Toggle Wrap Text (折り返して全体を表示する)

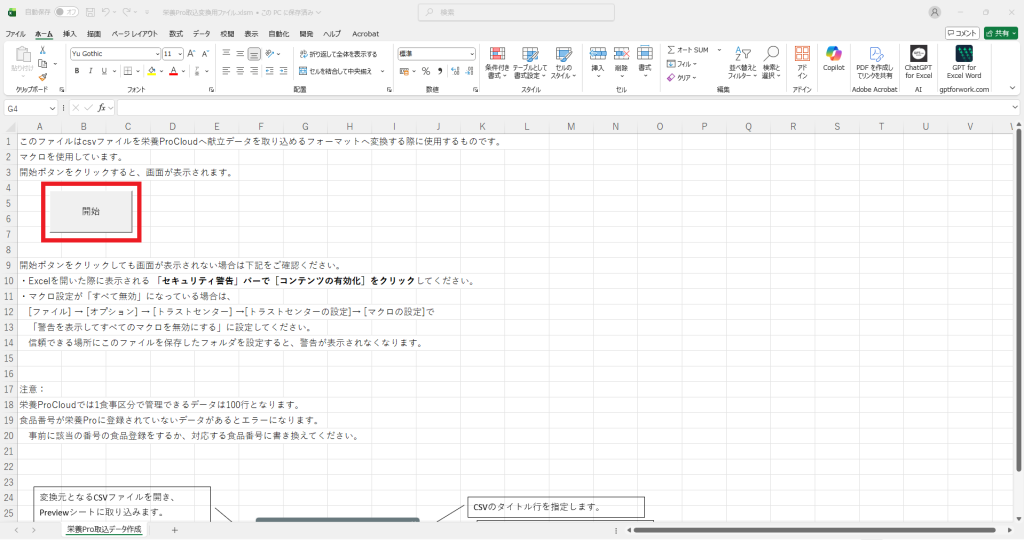[337, 54]
